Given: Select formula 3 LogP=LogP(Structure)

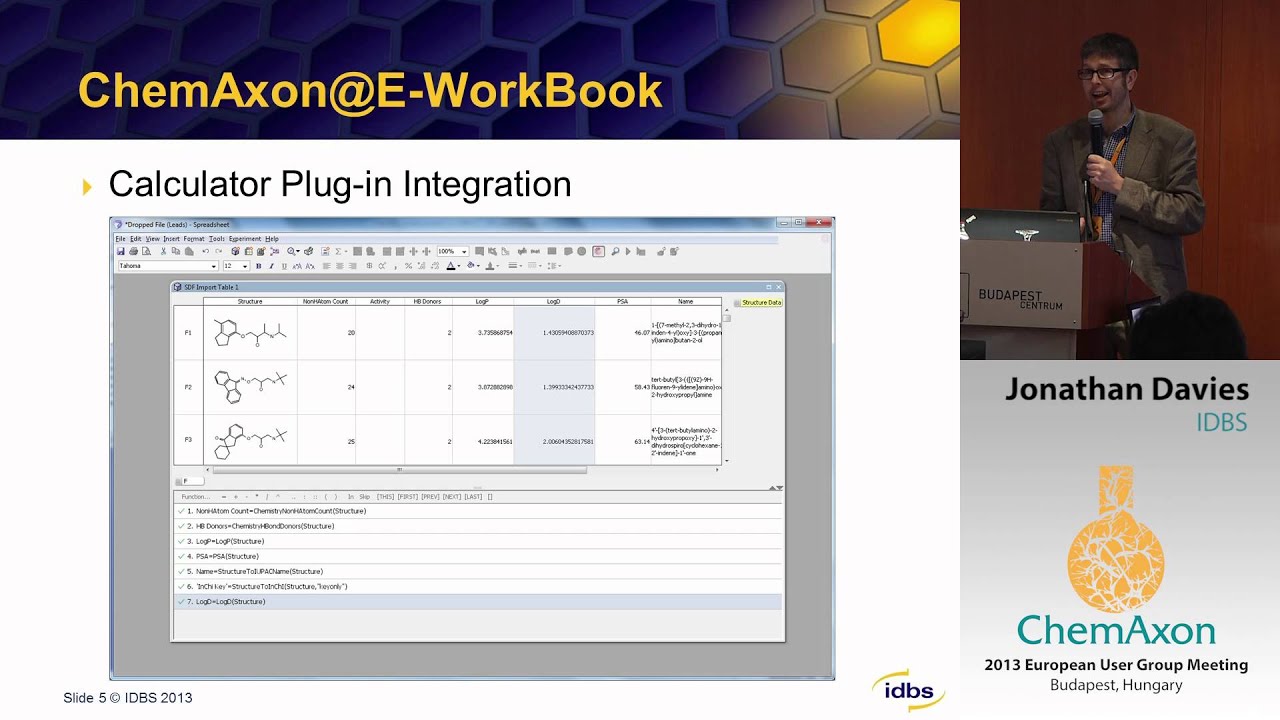Looking at the screenshot, I should tap(478, 541).
